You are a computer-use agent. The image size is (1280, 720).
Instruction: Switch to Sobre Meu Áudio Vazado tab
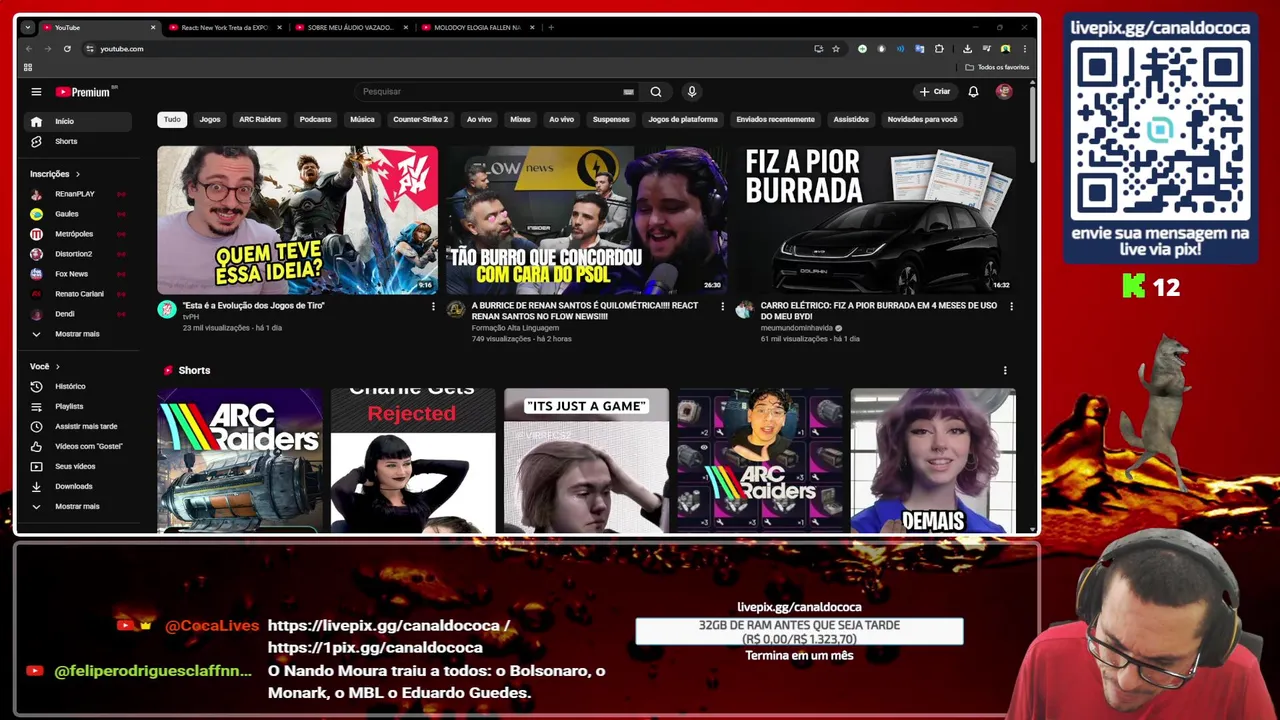350,28
